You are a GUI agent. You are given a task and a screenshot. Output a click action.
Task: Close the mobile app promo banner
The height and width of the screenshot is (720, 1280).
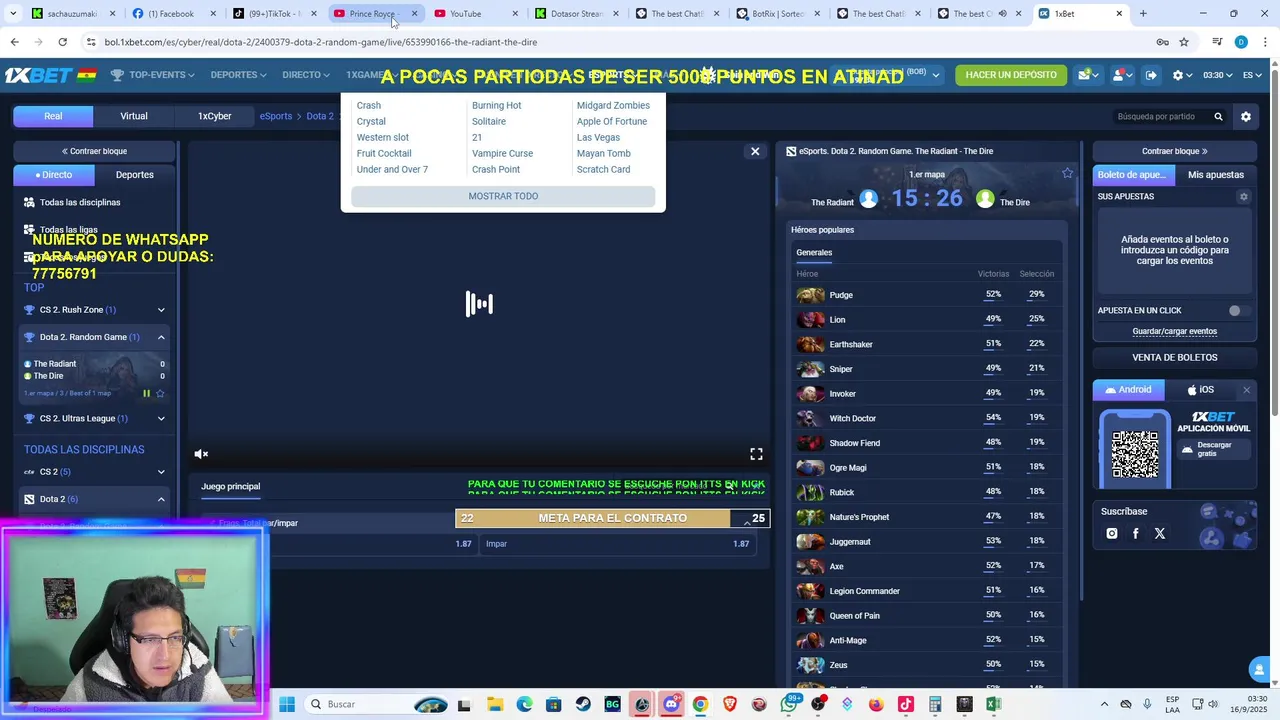click(1246, 390)
